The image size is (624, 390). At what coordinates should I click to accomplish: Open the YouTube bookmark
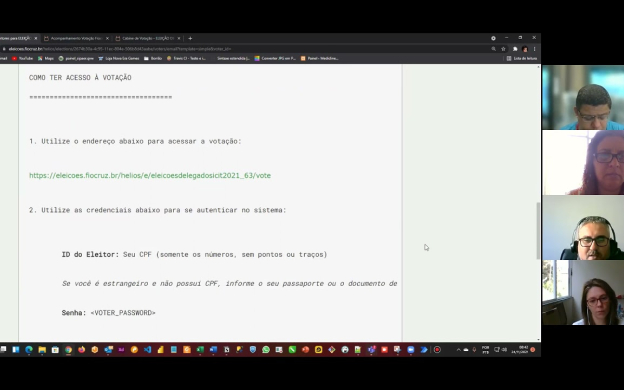click(x=22, y=58)
